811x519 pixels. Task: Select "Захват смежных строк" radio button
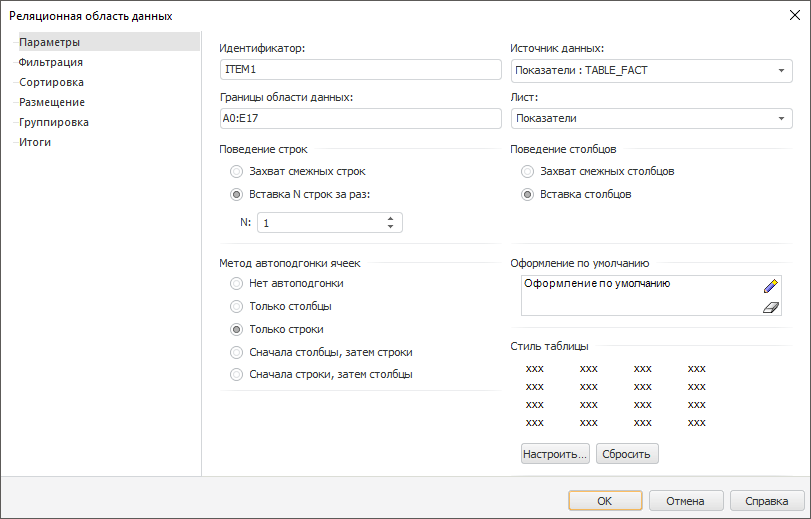pos(237,172)
